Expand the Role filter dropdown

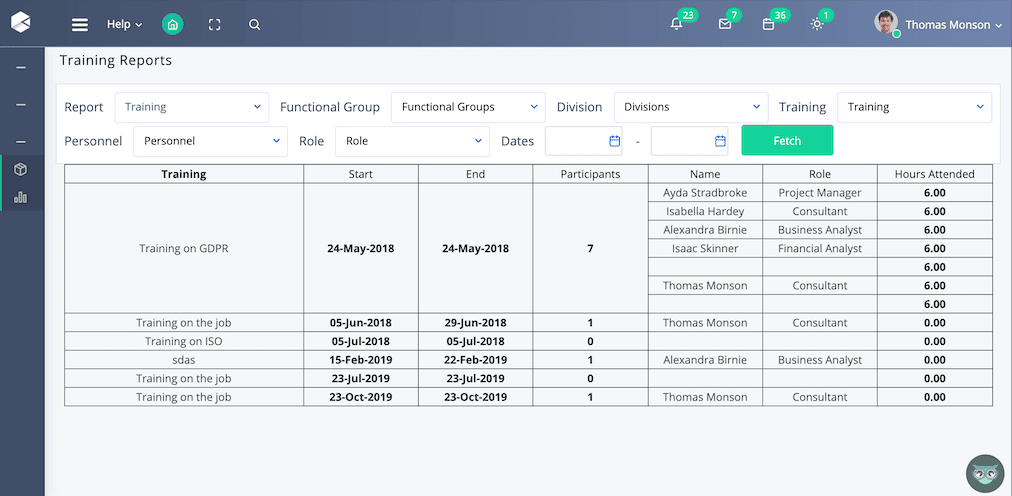(x=412, y=141)
